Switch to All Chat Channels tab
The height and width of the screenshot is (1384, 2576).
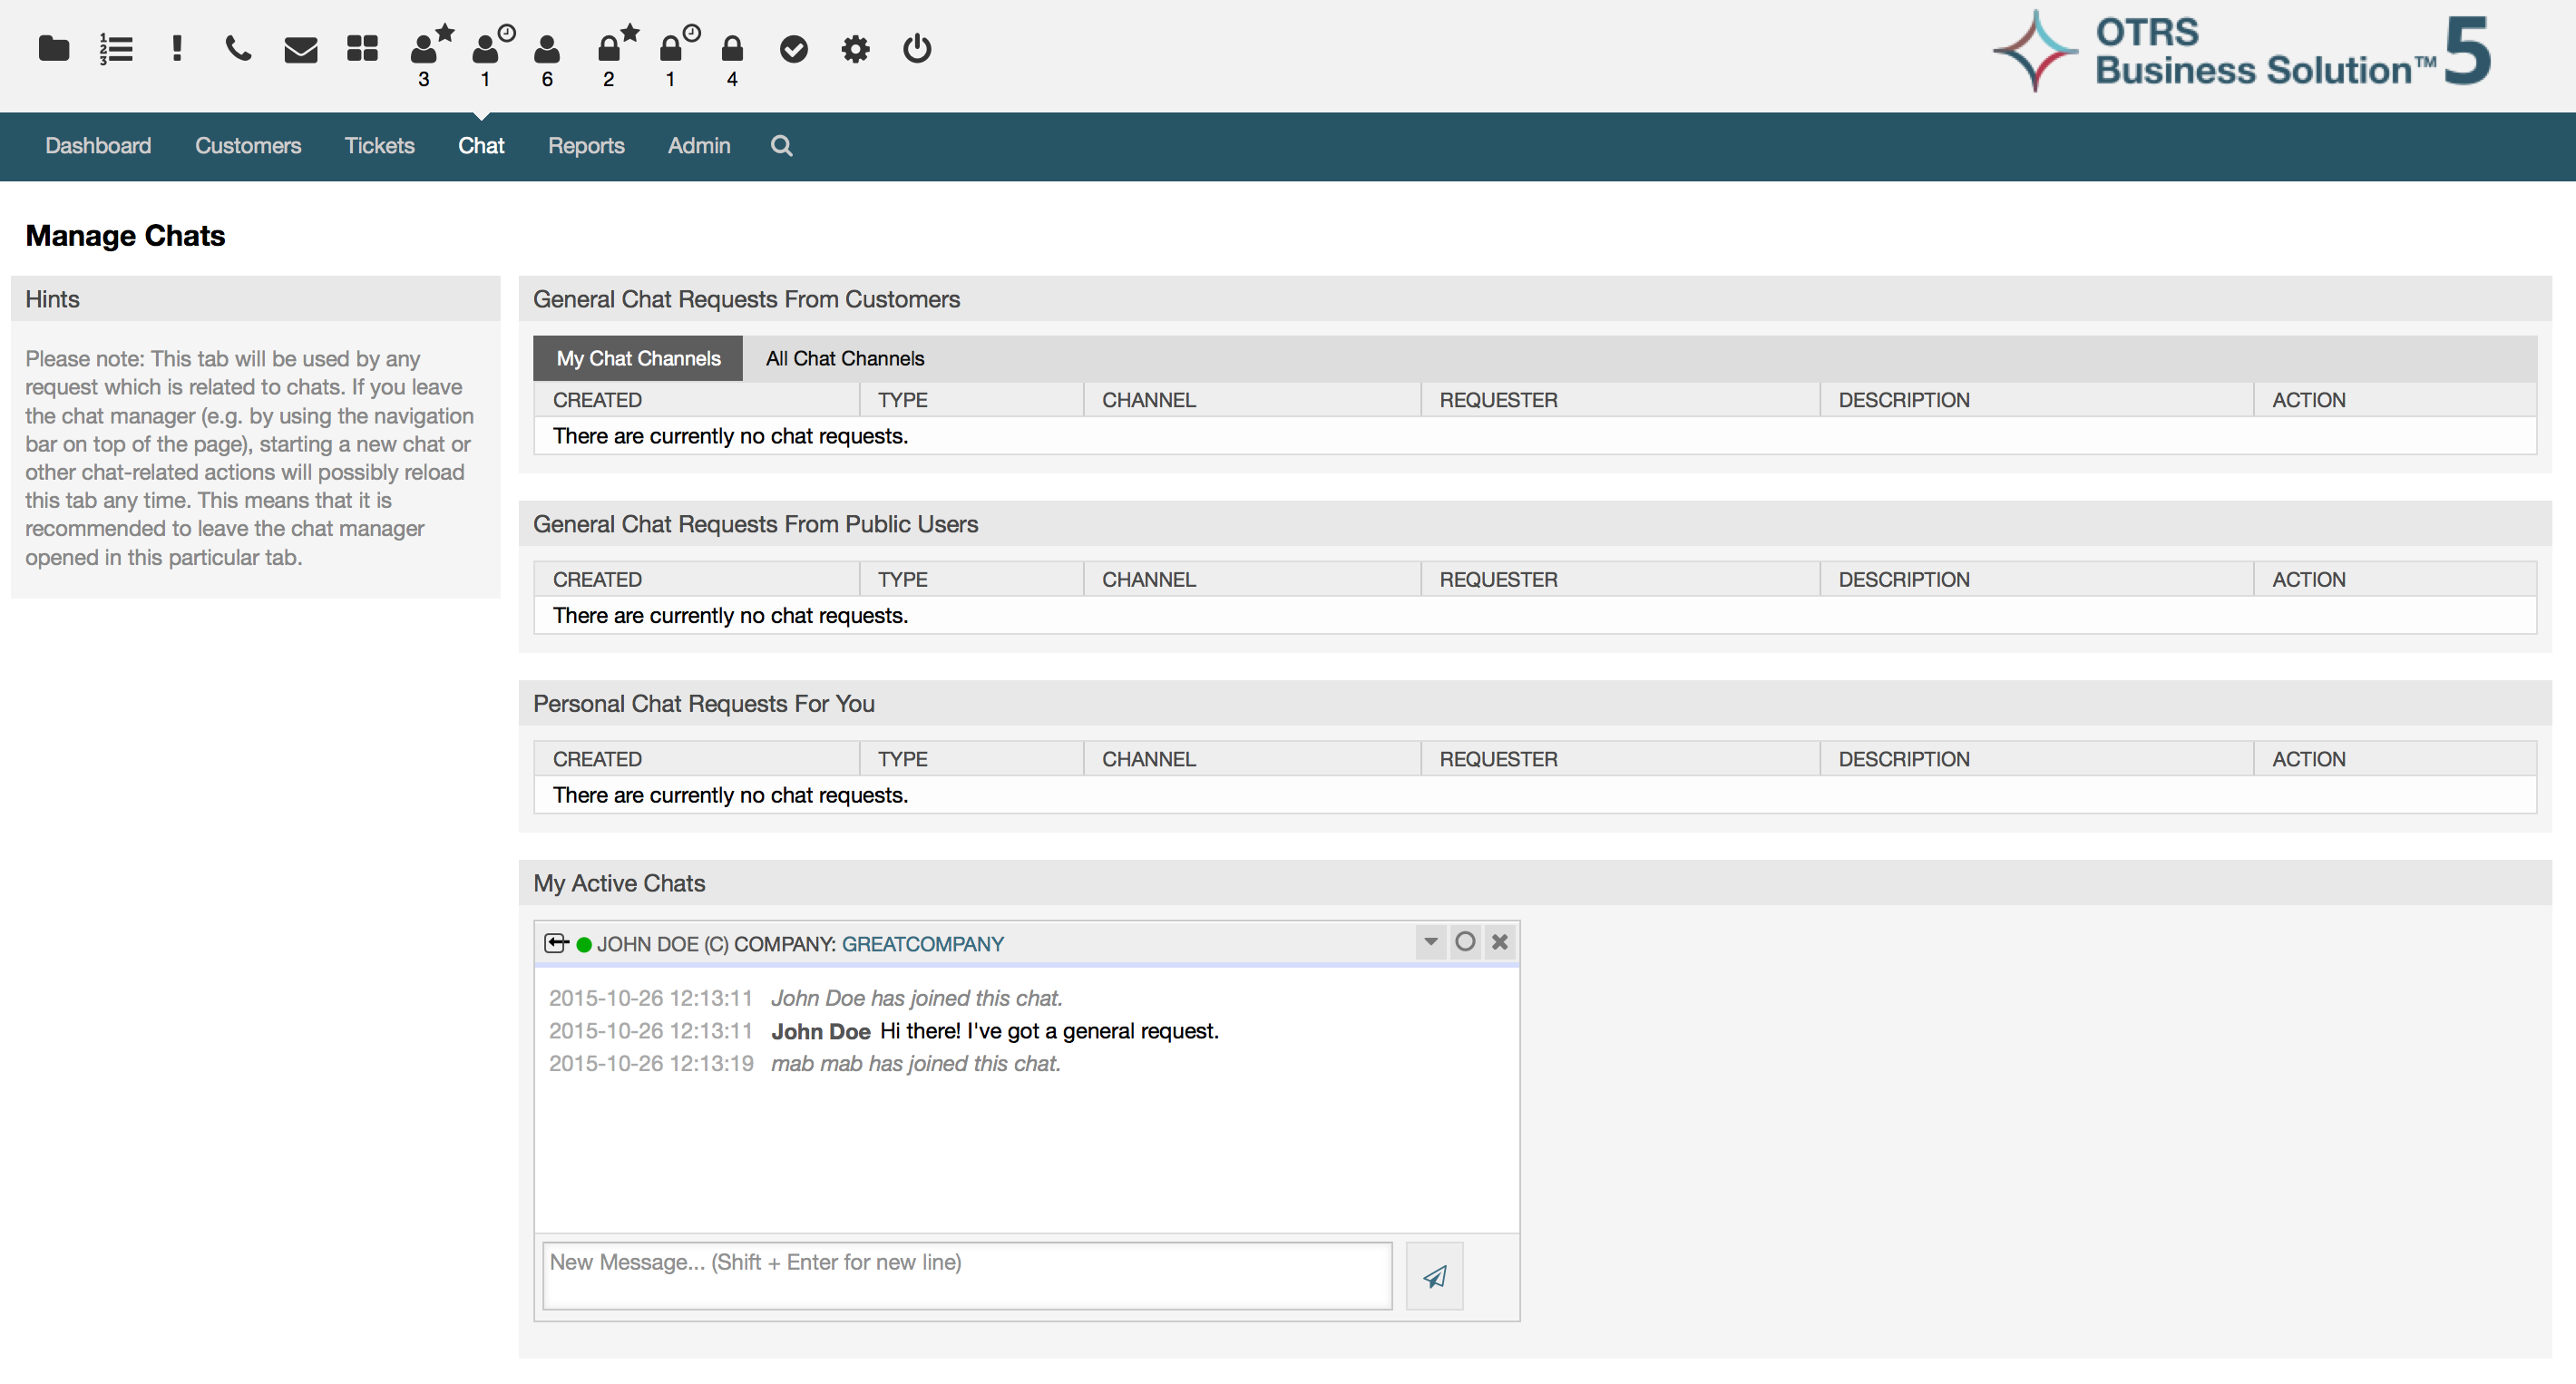coord(844,358)
